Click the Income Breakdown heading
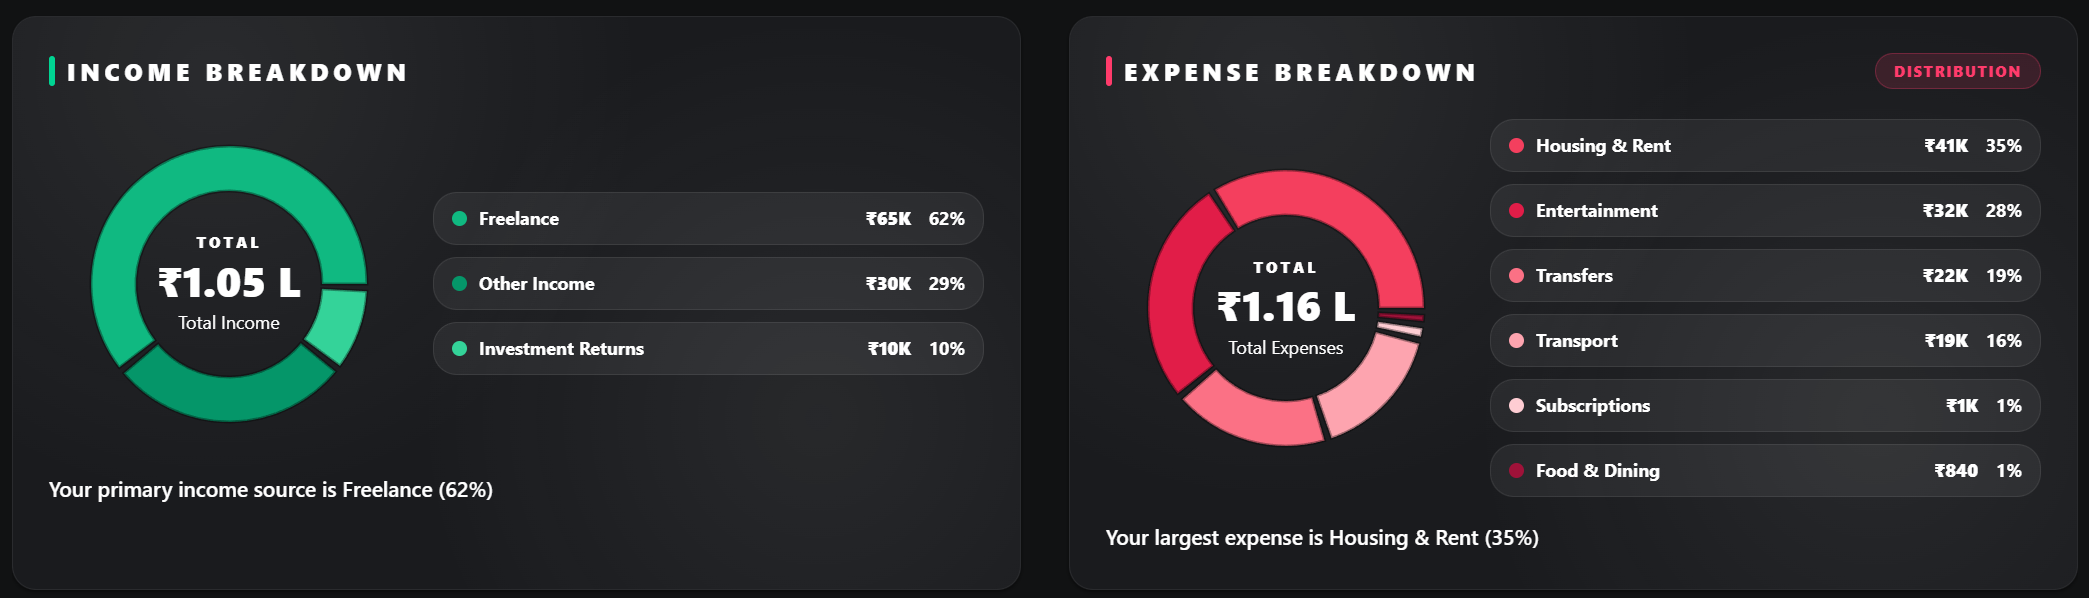Viewport: 2089px width, 598px height. click(237, 73)
